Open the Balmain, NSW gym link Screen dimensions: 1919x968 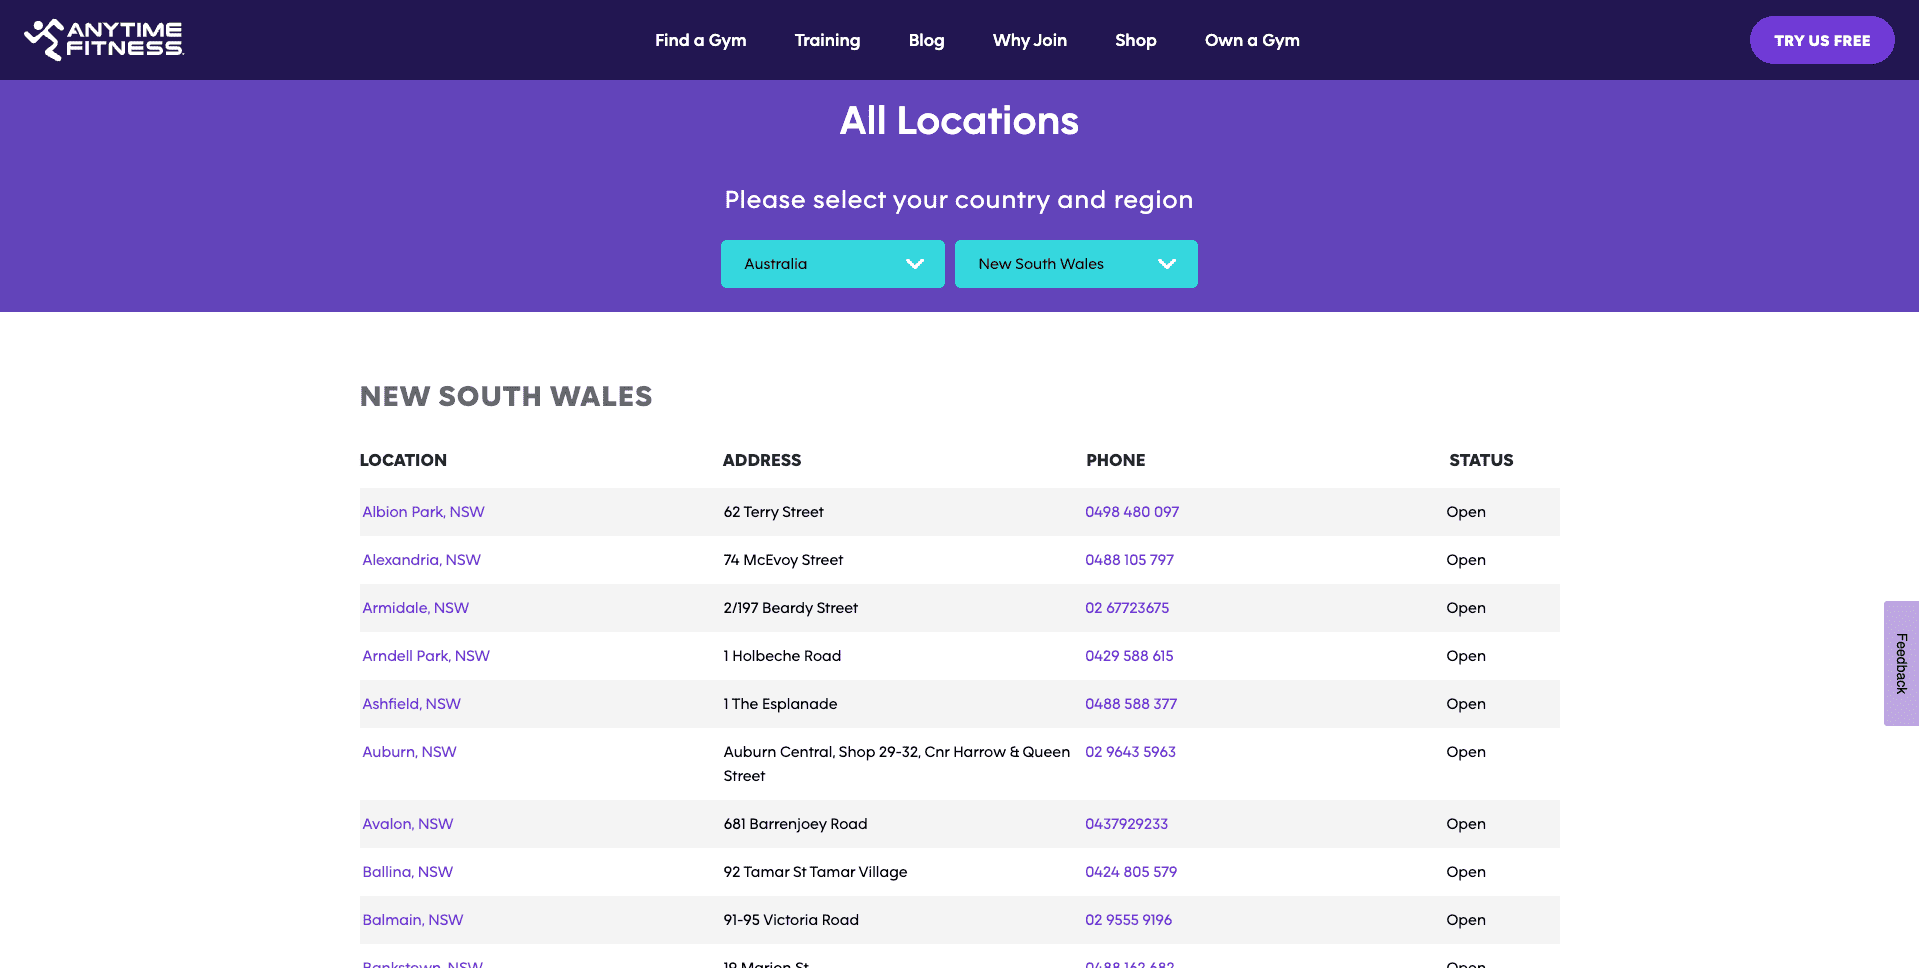pyautogui.click(x=413, y=919)
